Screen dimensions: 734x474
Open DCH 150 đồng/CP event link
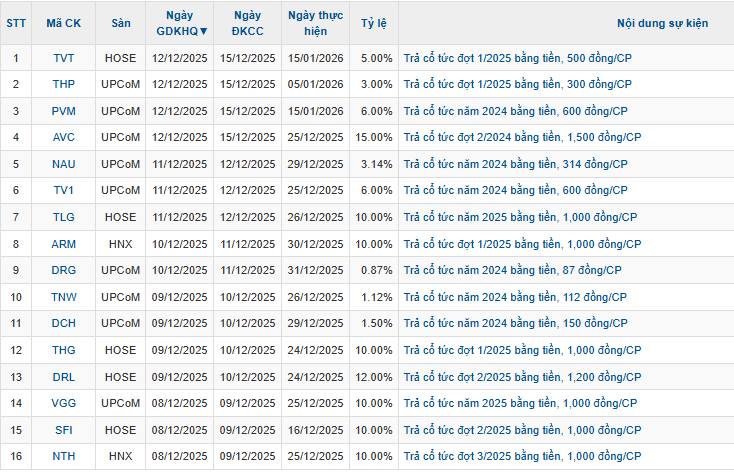515,323
